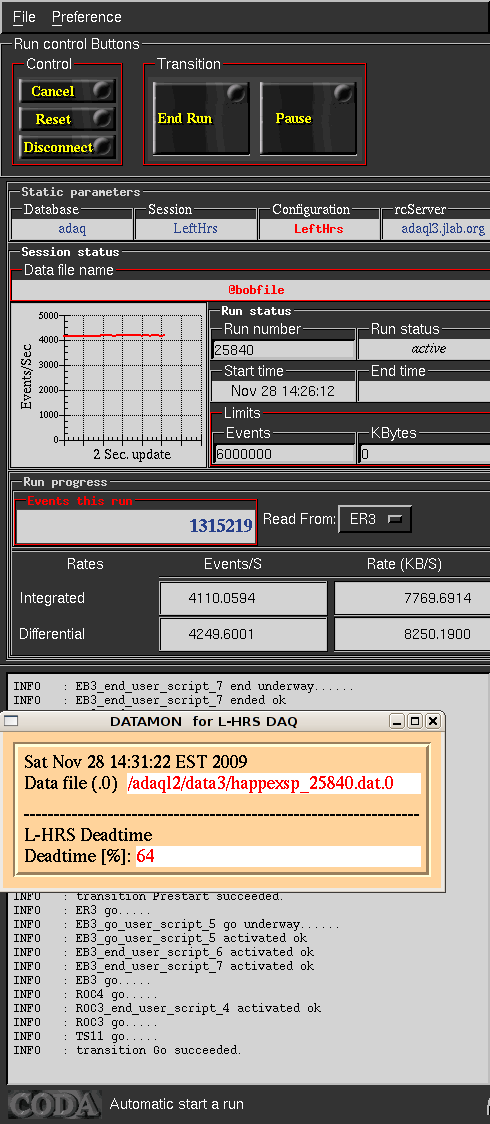Click the round indicator on Reset button
This screenshot has height=1124, width=490.
coord(103,118)
